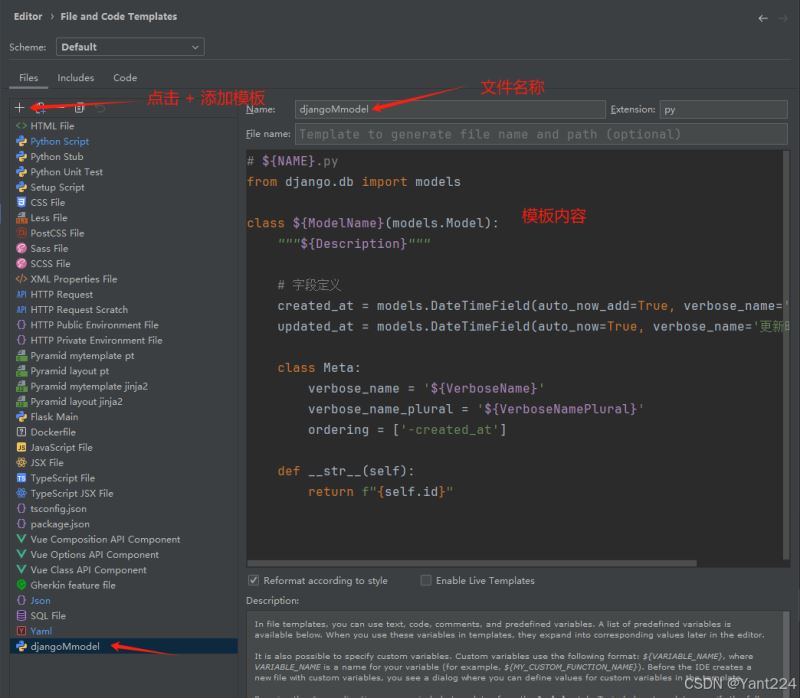This screenshot has width=800, height=698.
Task: Enable Live Templates checkbox
Action: tap(426, 580)
